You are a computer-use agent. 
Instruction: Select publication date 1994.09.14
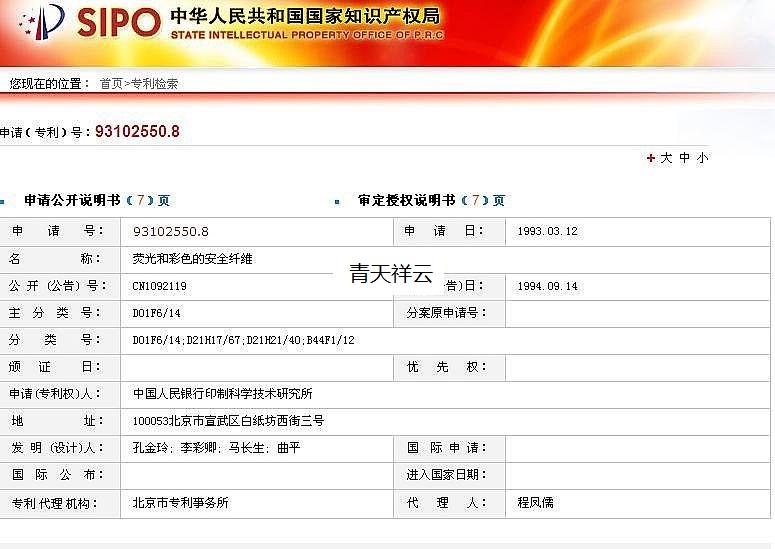click(548, 286)
